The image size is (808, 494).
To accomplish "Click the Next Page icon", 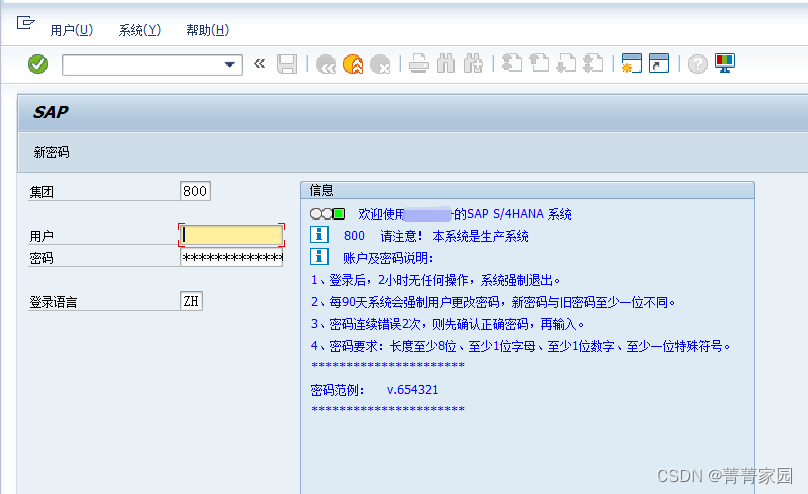I will (x=566, y=63).
